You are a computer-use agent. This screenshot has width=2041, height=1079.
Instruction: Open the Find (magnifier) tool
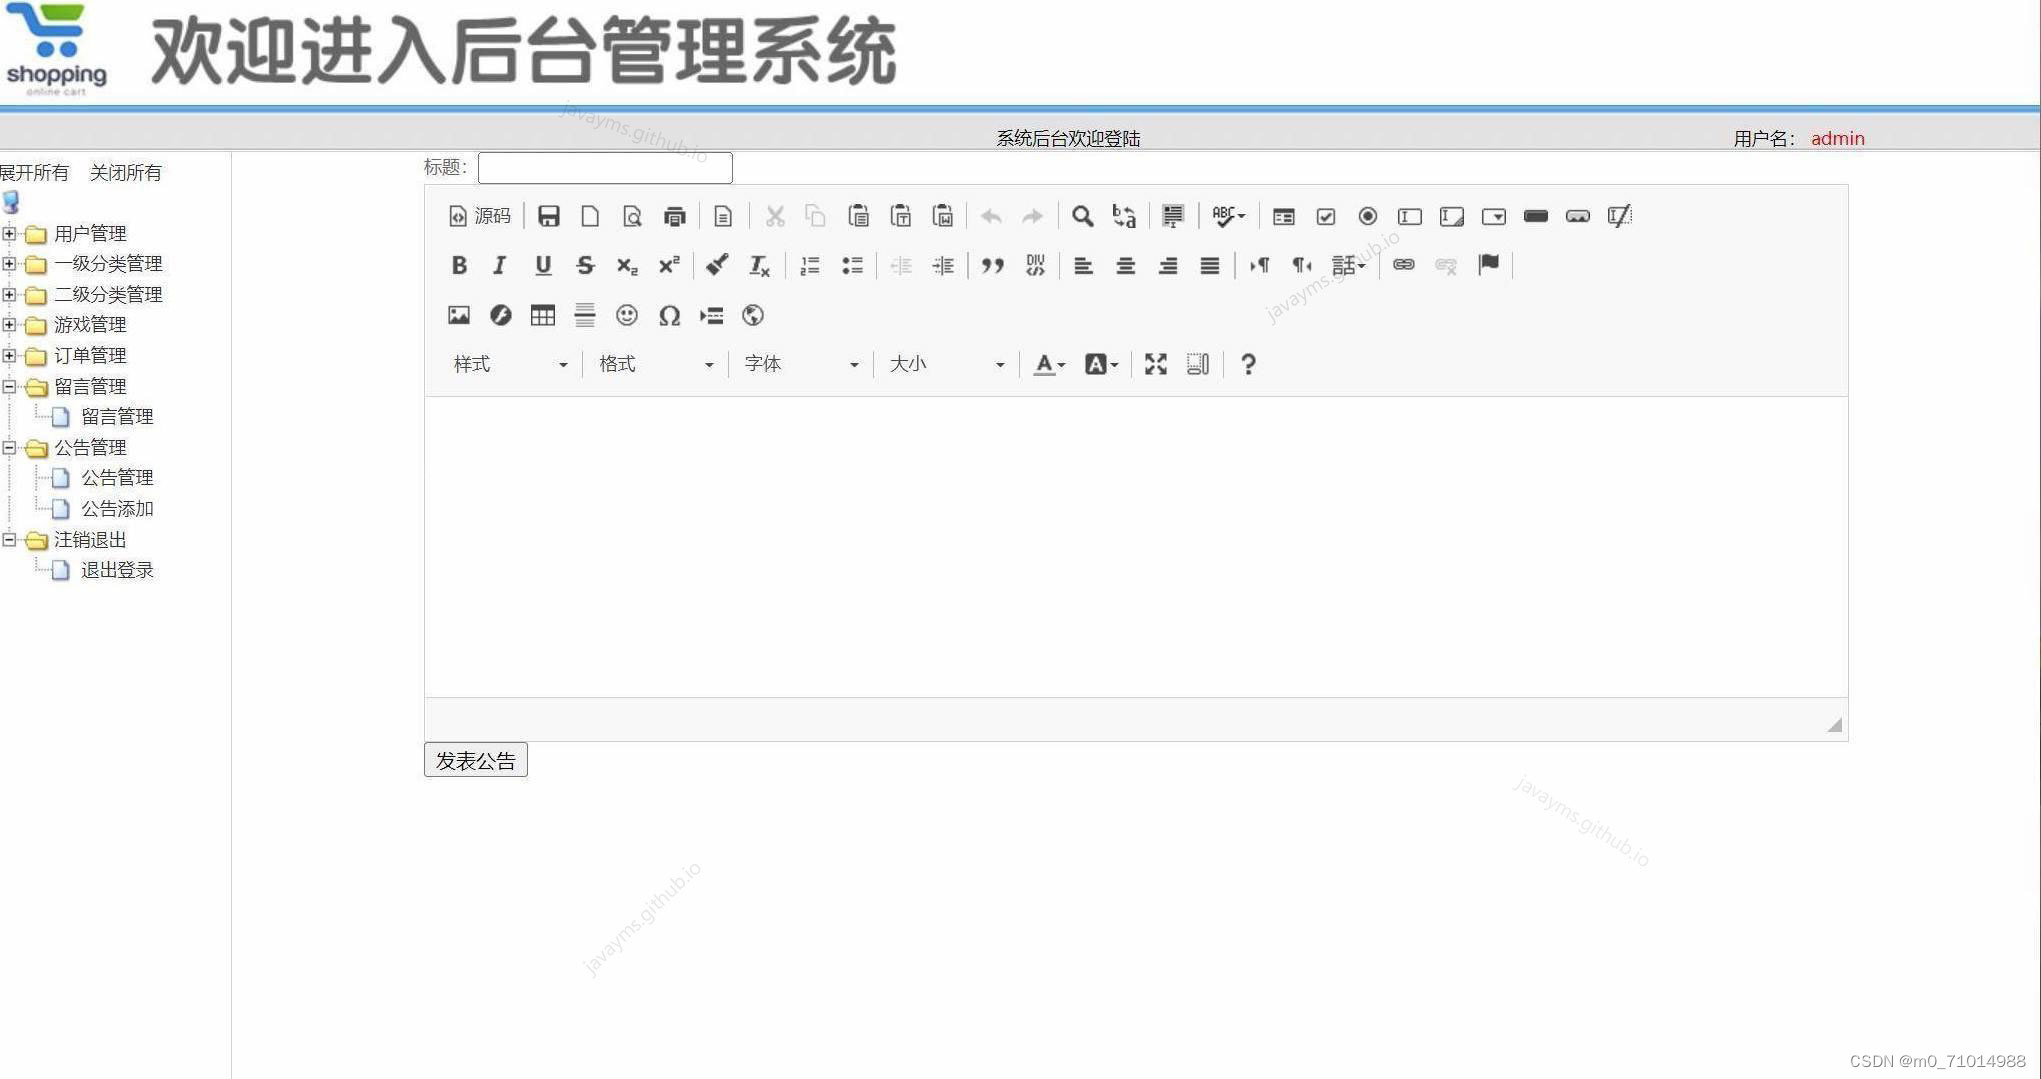point(1082,216)
